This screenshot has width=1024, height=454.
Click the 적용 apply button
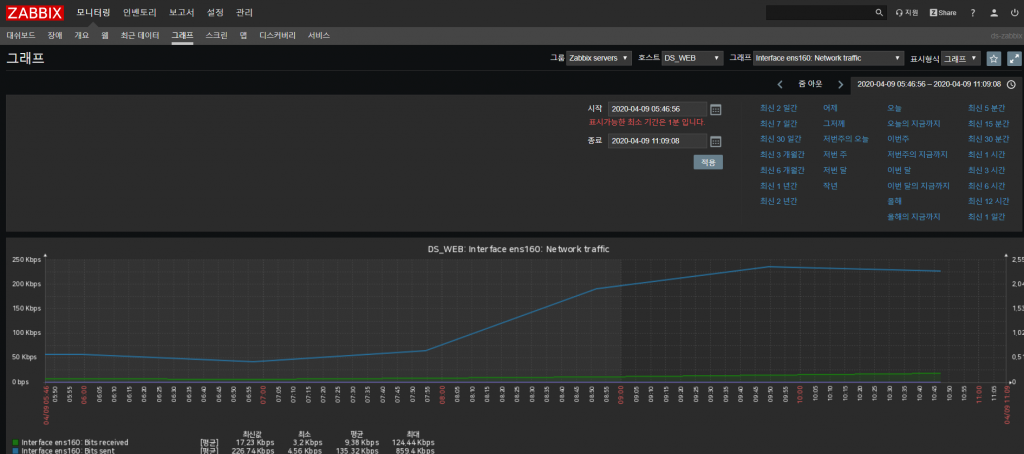tap(708, 162)
